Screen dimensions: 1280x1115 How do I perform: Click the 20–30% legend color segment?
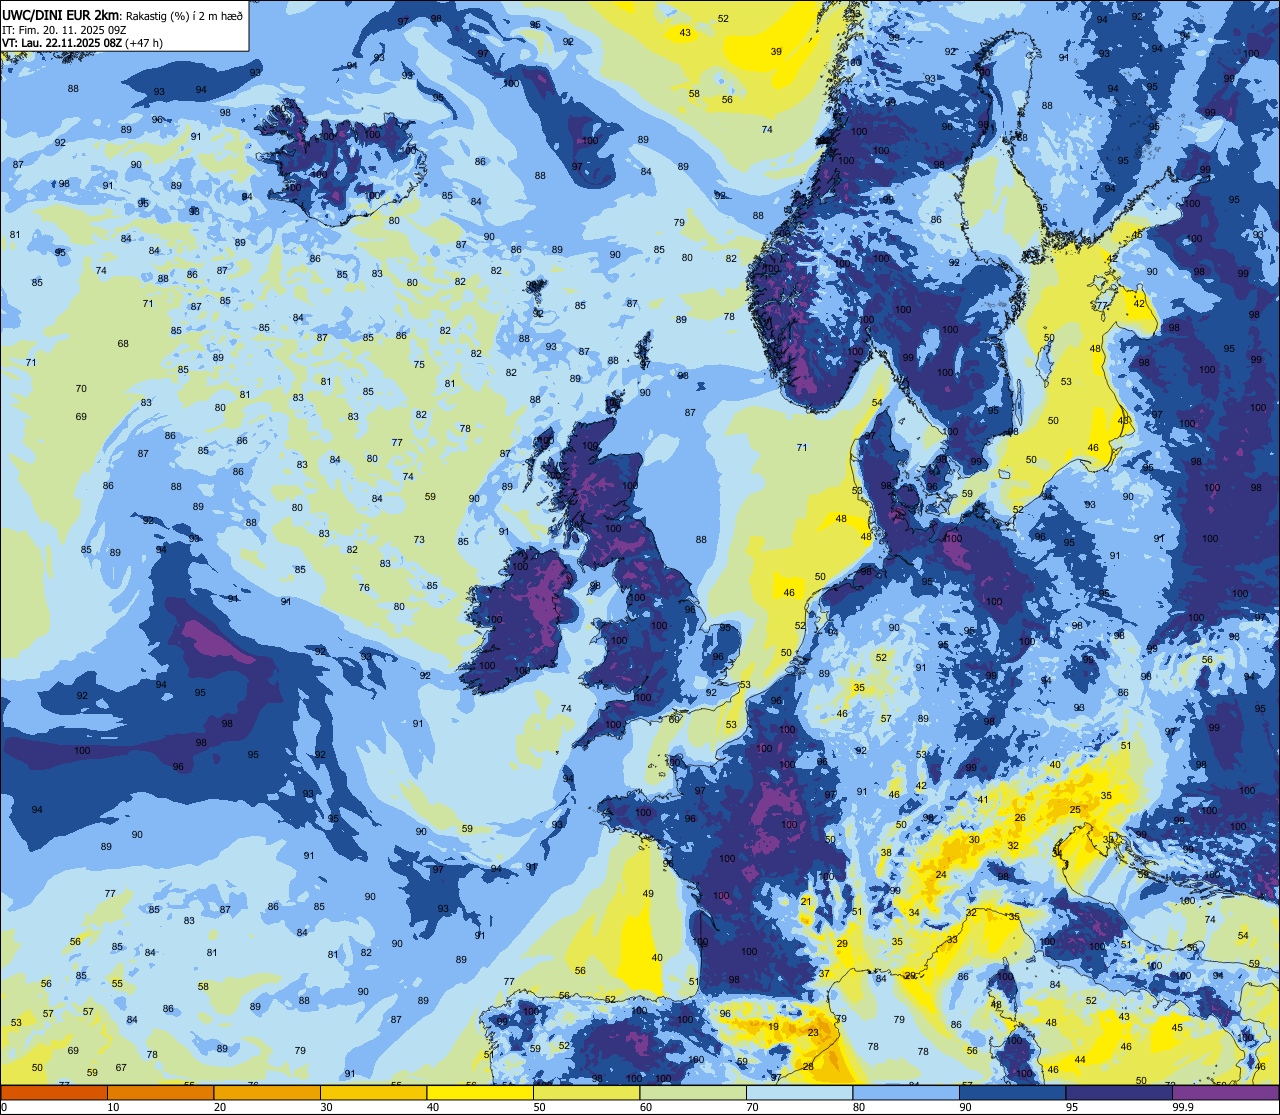[x=266, y=1092]
